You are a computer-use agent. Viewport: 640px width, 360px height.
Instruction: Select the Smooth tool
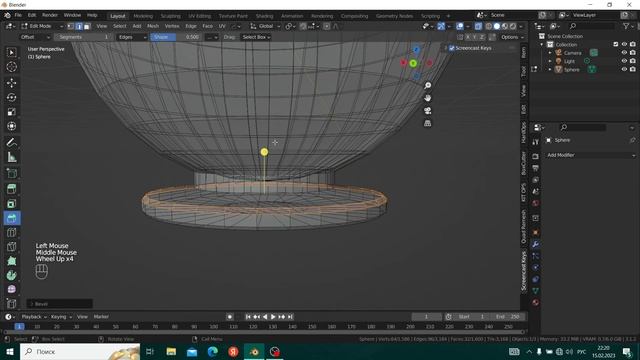(11, 289)
